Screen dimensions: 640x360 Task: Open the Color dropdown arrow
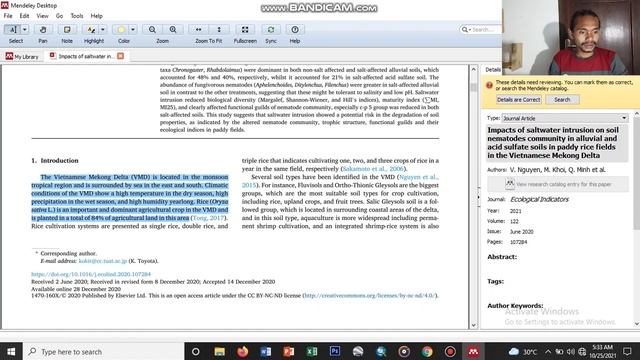(133, 30)
